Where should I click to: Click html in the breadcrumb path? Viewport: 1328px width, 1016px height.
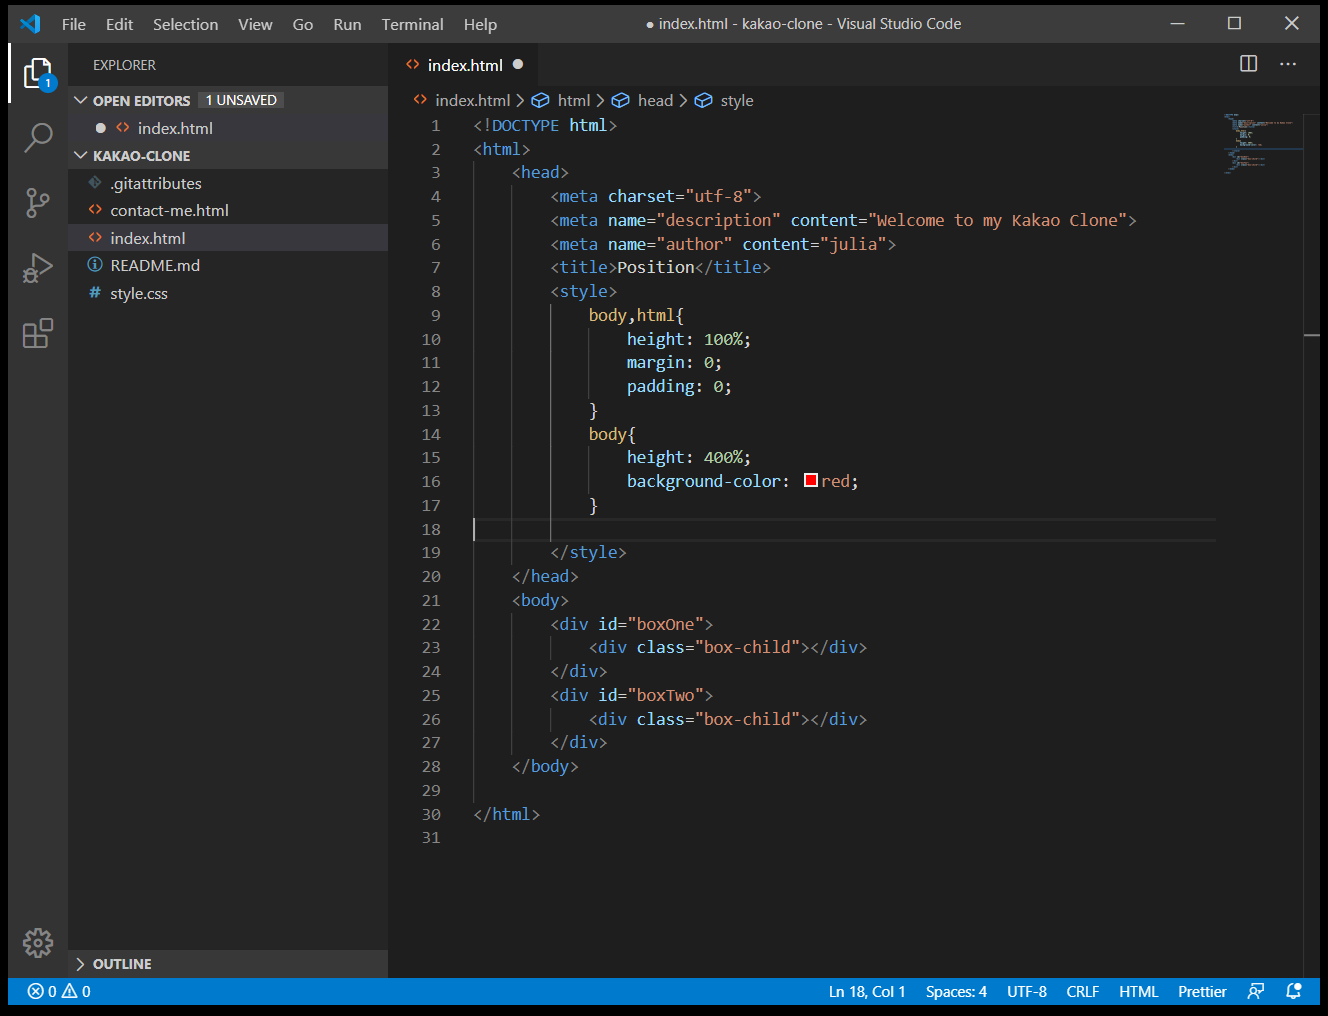click(x=574, y=100)
